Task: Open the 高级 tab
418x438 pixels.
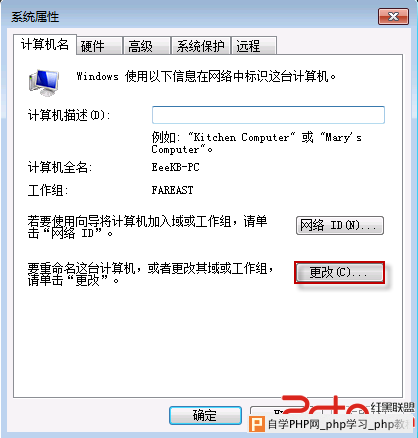Action: point(146,46)
